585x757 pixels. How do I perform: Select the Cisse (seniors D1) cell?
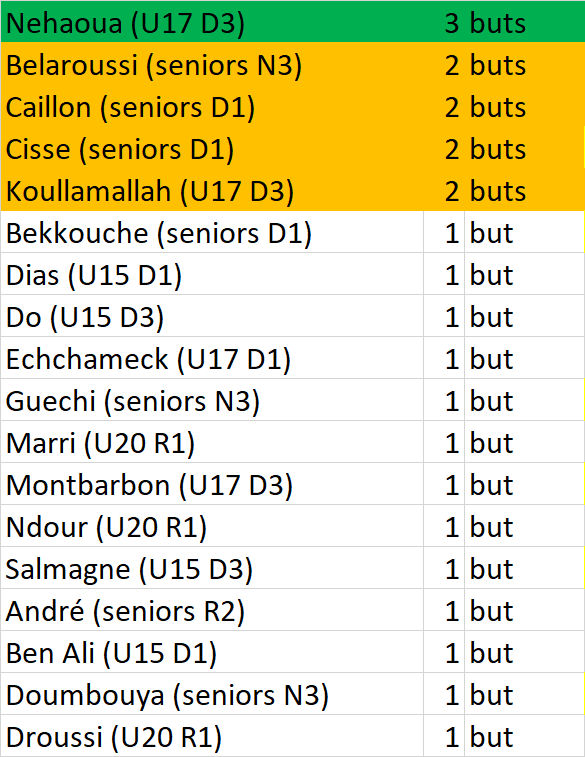pyautogui.click(x=212, y=148)
